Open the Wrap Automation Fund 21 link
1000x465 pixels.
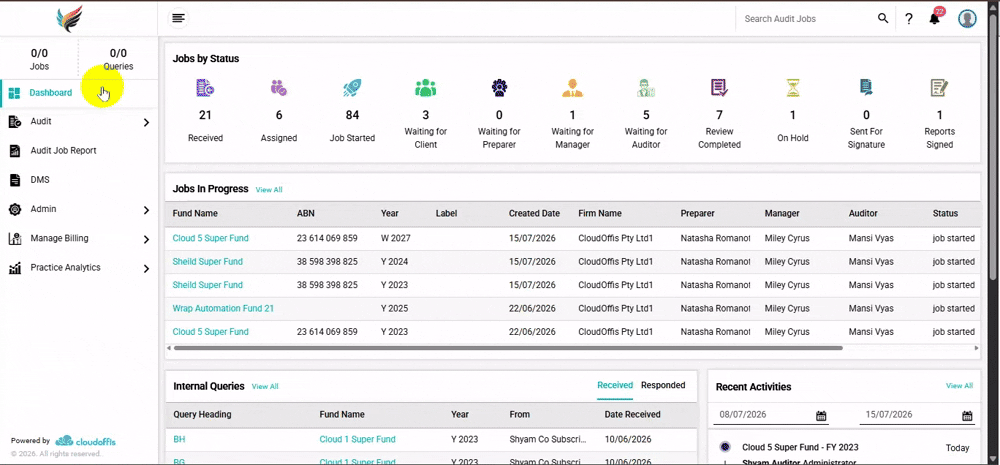pos(223,308)
